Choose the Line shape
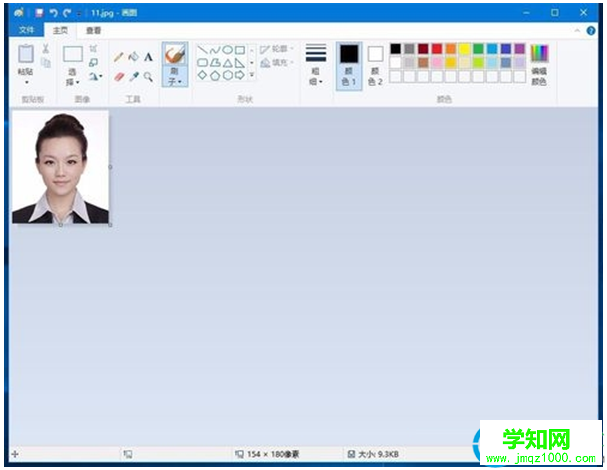The height and width of the screenshot is (470, 607). click(202, 50)
